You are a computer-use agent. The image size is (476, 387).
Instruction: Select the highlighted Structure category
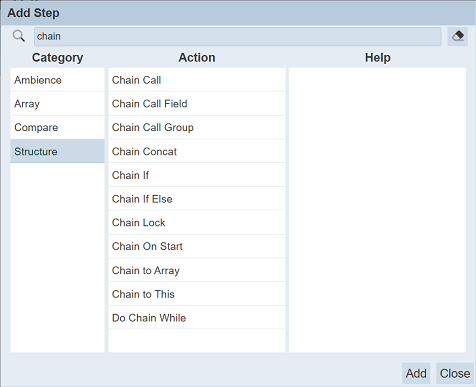pyautogui.click(x=57, y=151)
